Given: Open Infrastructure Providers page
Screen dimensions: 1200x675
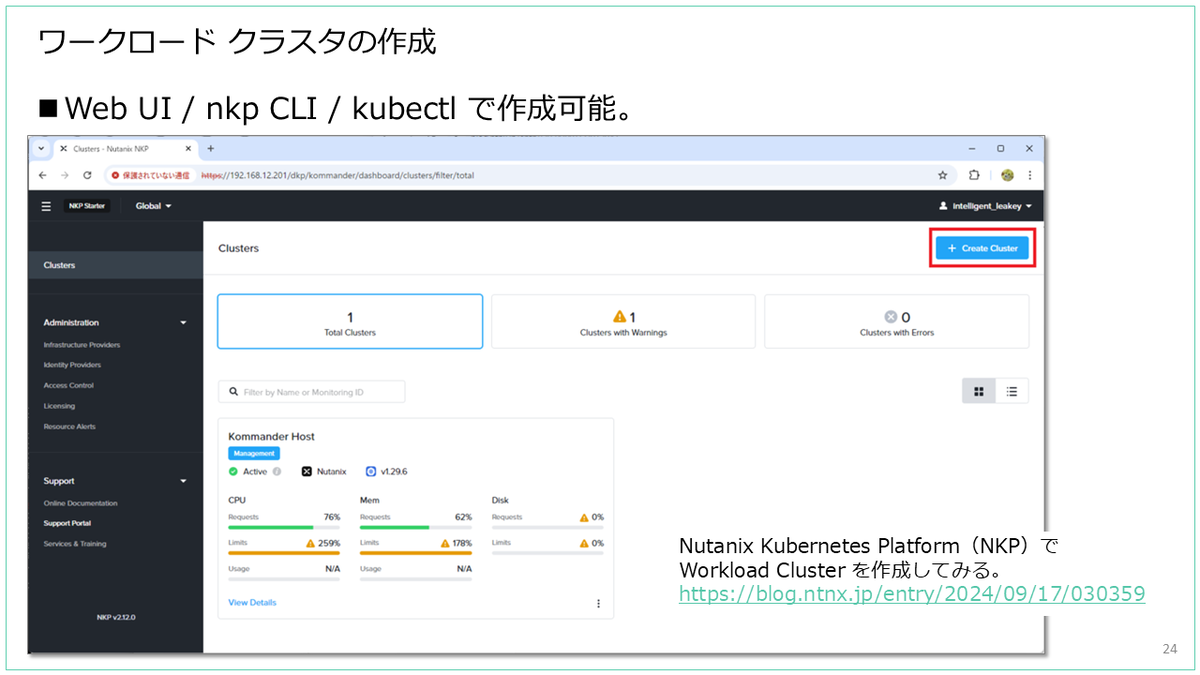Looking at the screenshot, I should (81, 345).
